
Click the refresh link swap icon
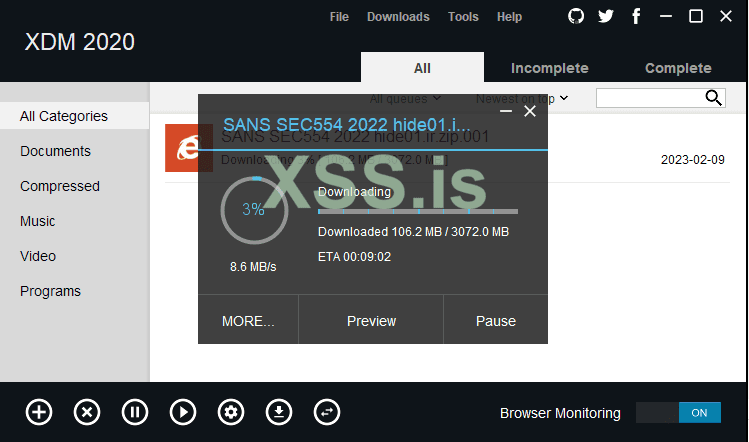[x=327, y=412]
